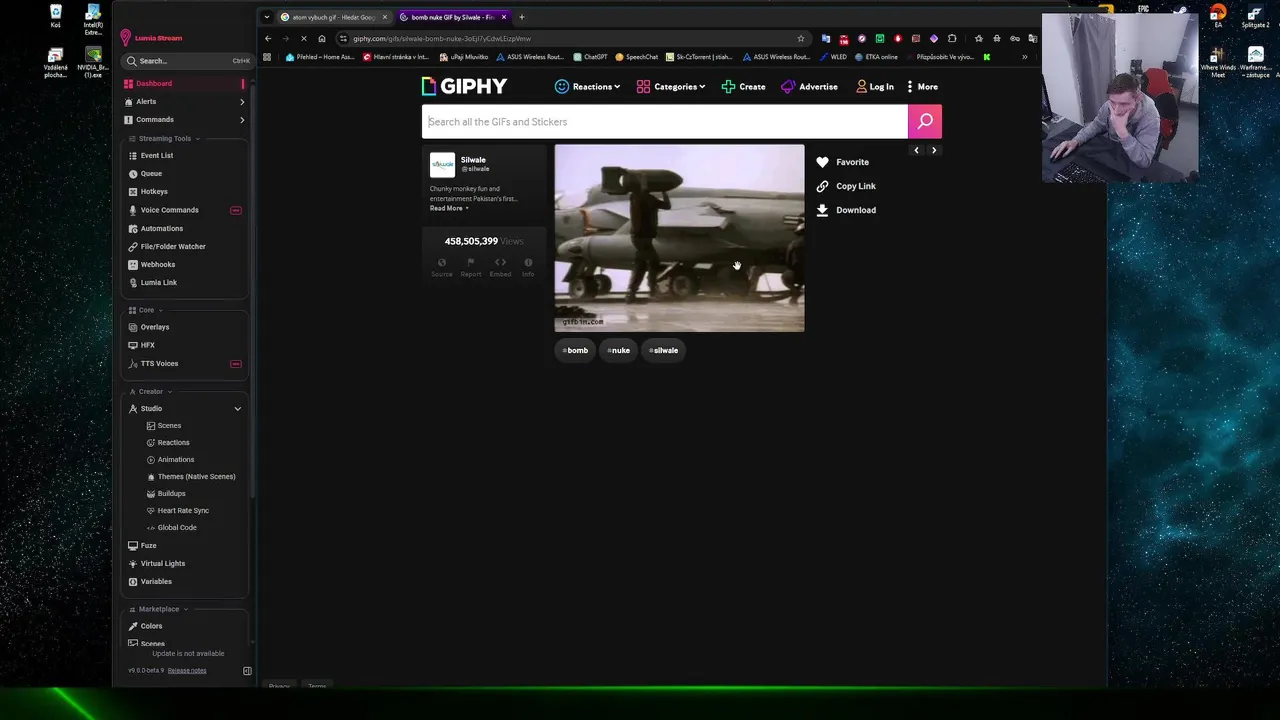Click the ChatGPT bookmark

(590, 57)
